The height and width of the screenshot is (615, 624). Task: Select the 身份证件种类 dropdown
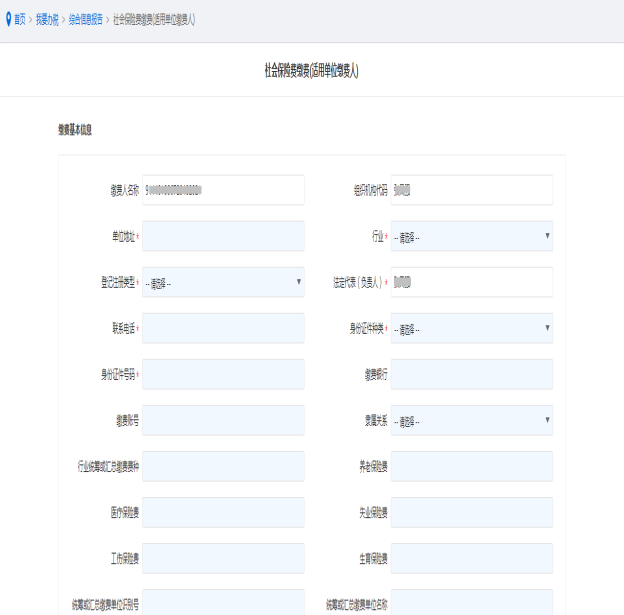[x=471, y=328]
